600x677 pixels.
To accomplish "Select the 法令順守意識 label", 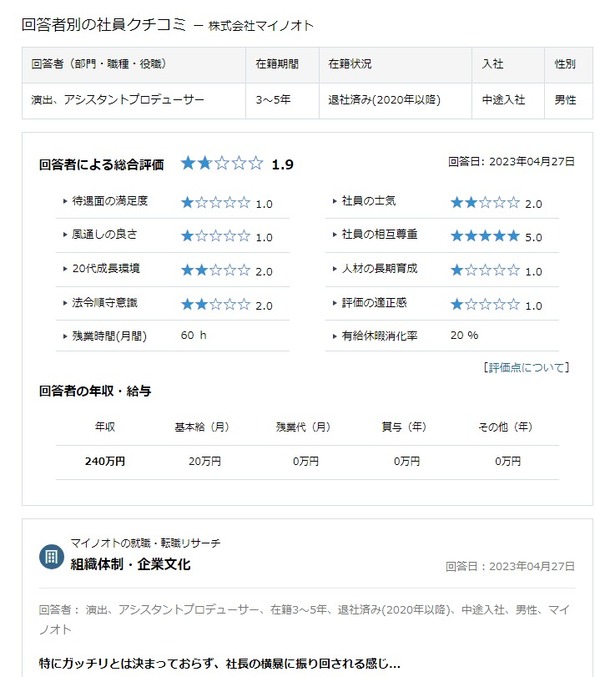I will click(104, 303).
